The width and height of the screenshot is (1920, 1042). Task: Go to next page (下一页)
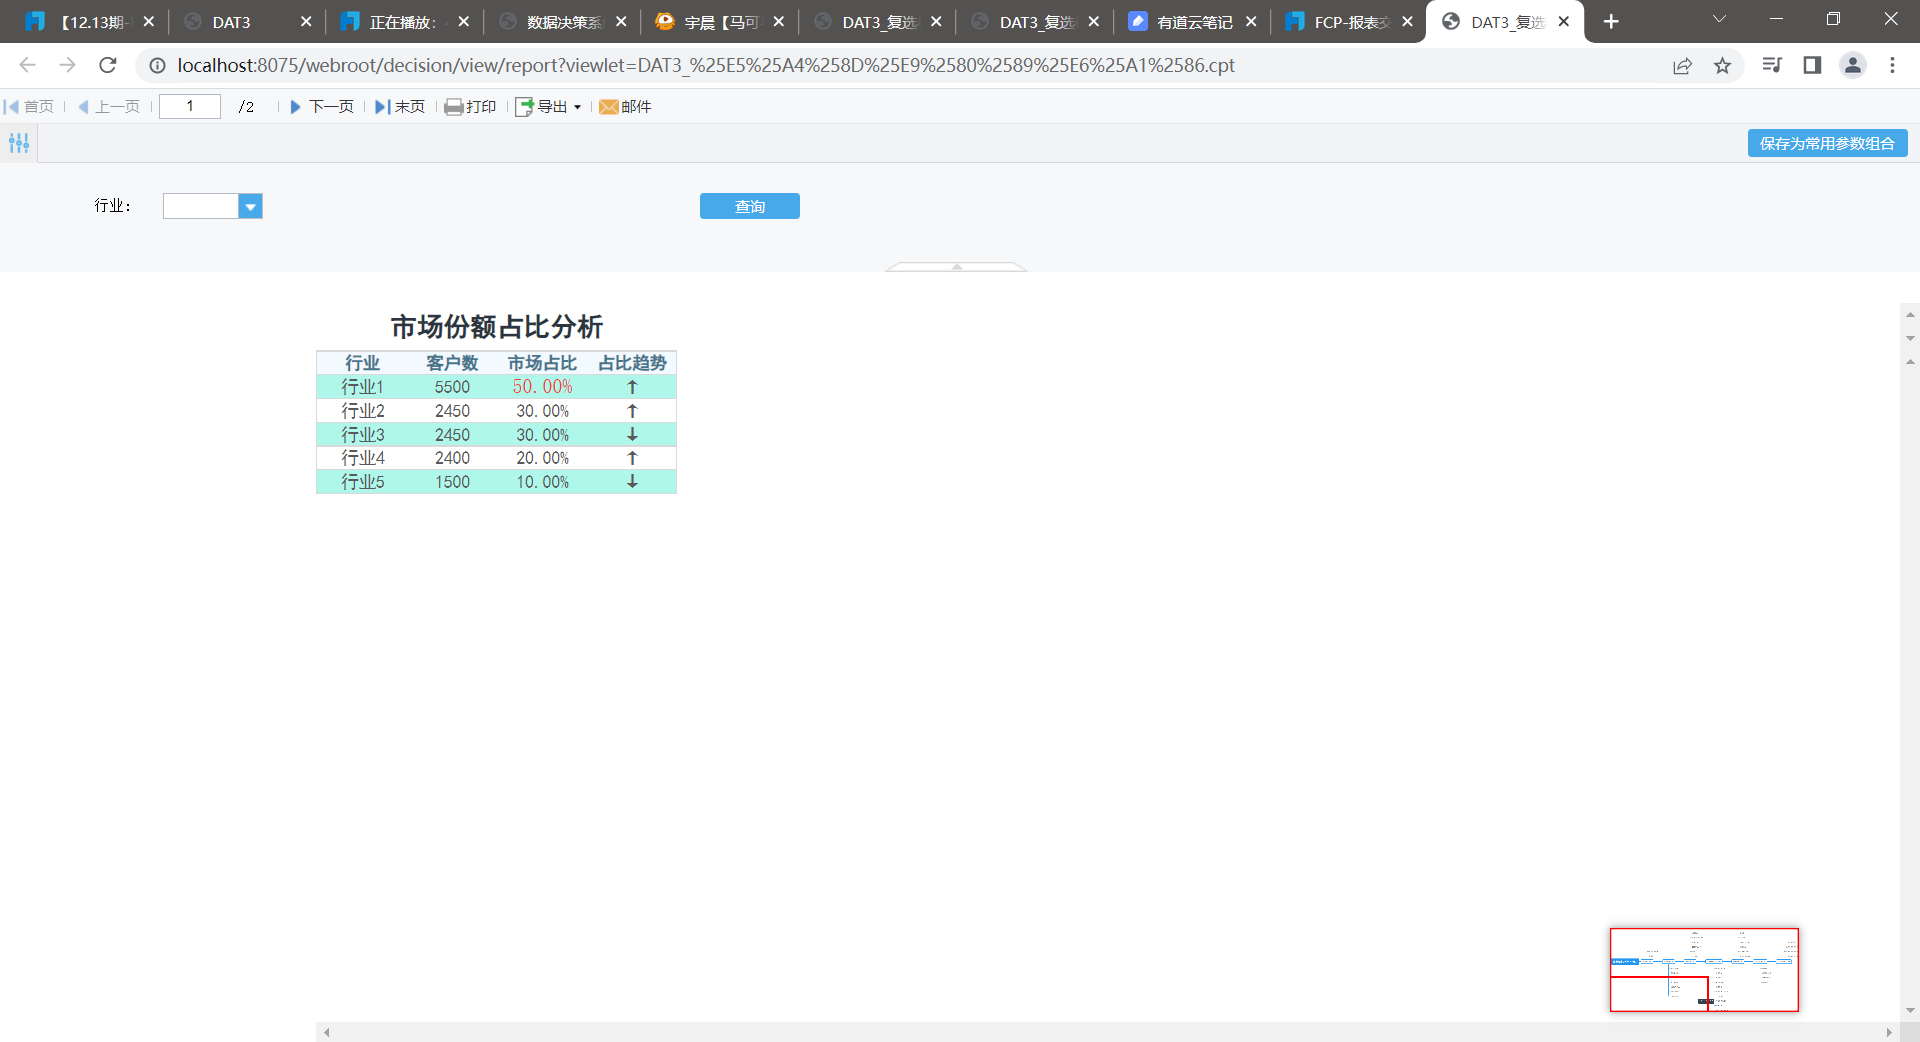pos(322,107)
